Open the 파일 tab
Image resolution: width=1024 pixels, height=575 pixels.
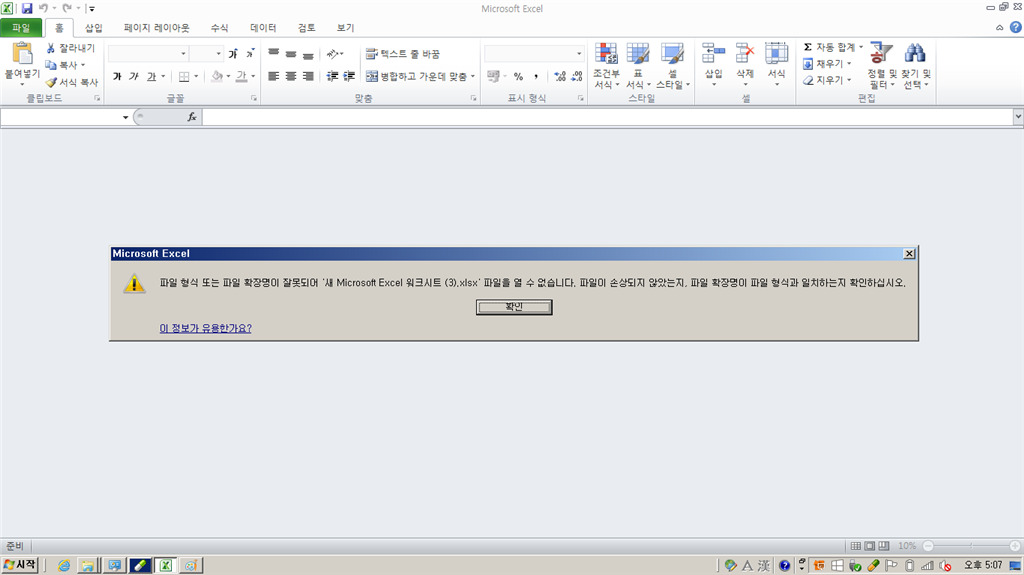click(21, 27)
